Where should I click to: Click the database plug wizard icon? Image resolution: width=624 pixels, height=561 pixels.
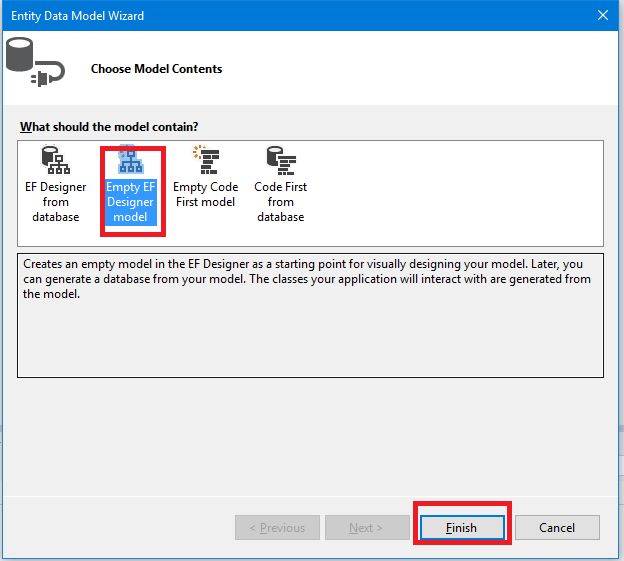(35, 62)
